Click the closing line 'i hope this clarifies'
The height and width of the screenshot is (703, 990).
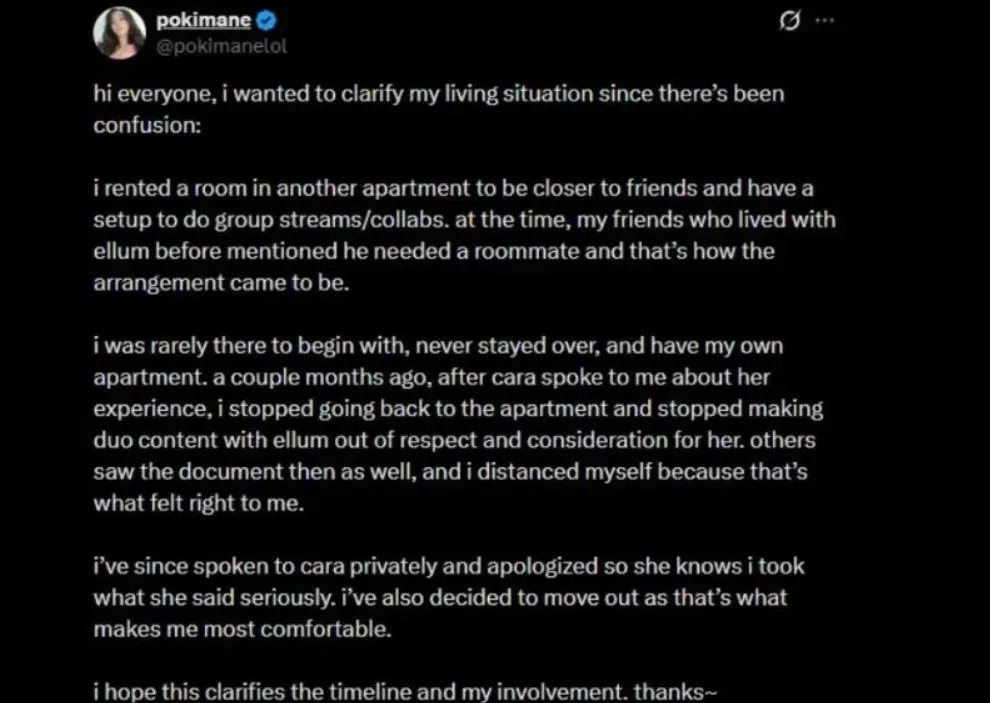pos(405,691)
